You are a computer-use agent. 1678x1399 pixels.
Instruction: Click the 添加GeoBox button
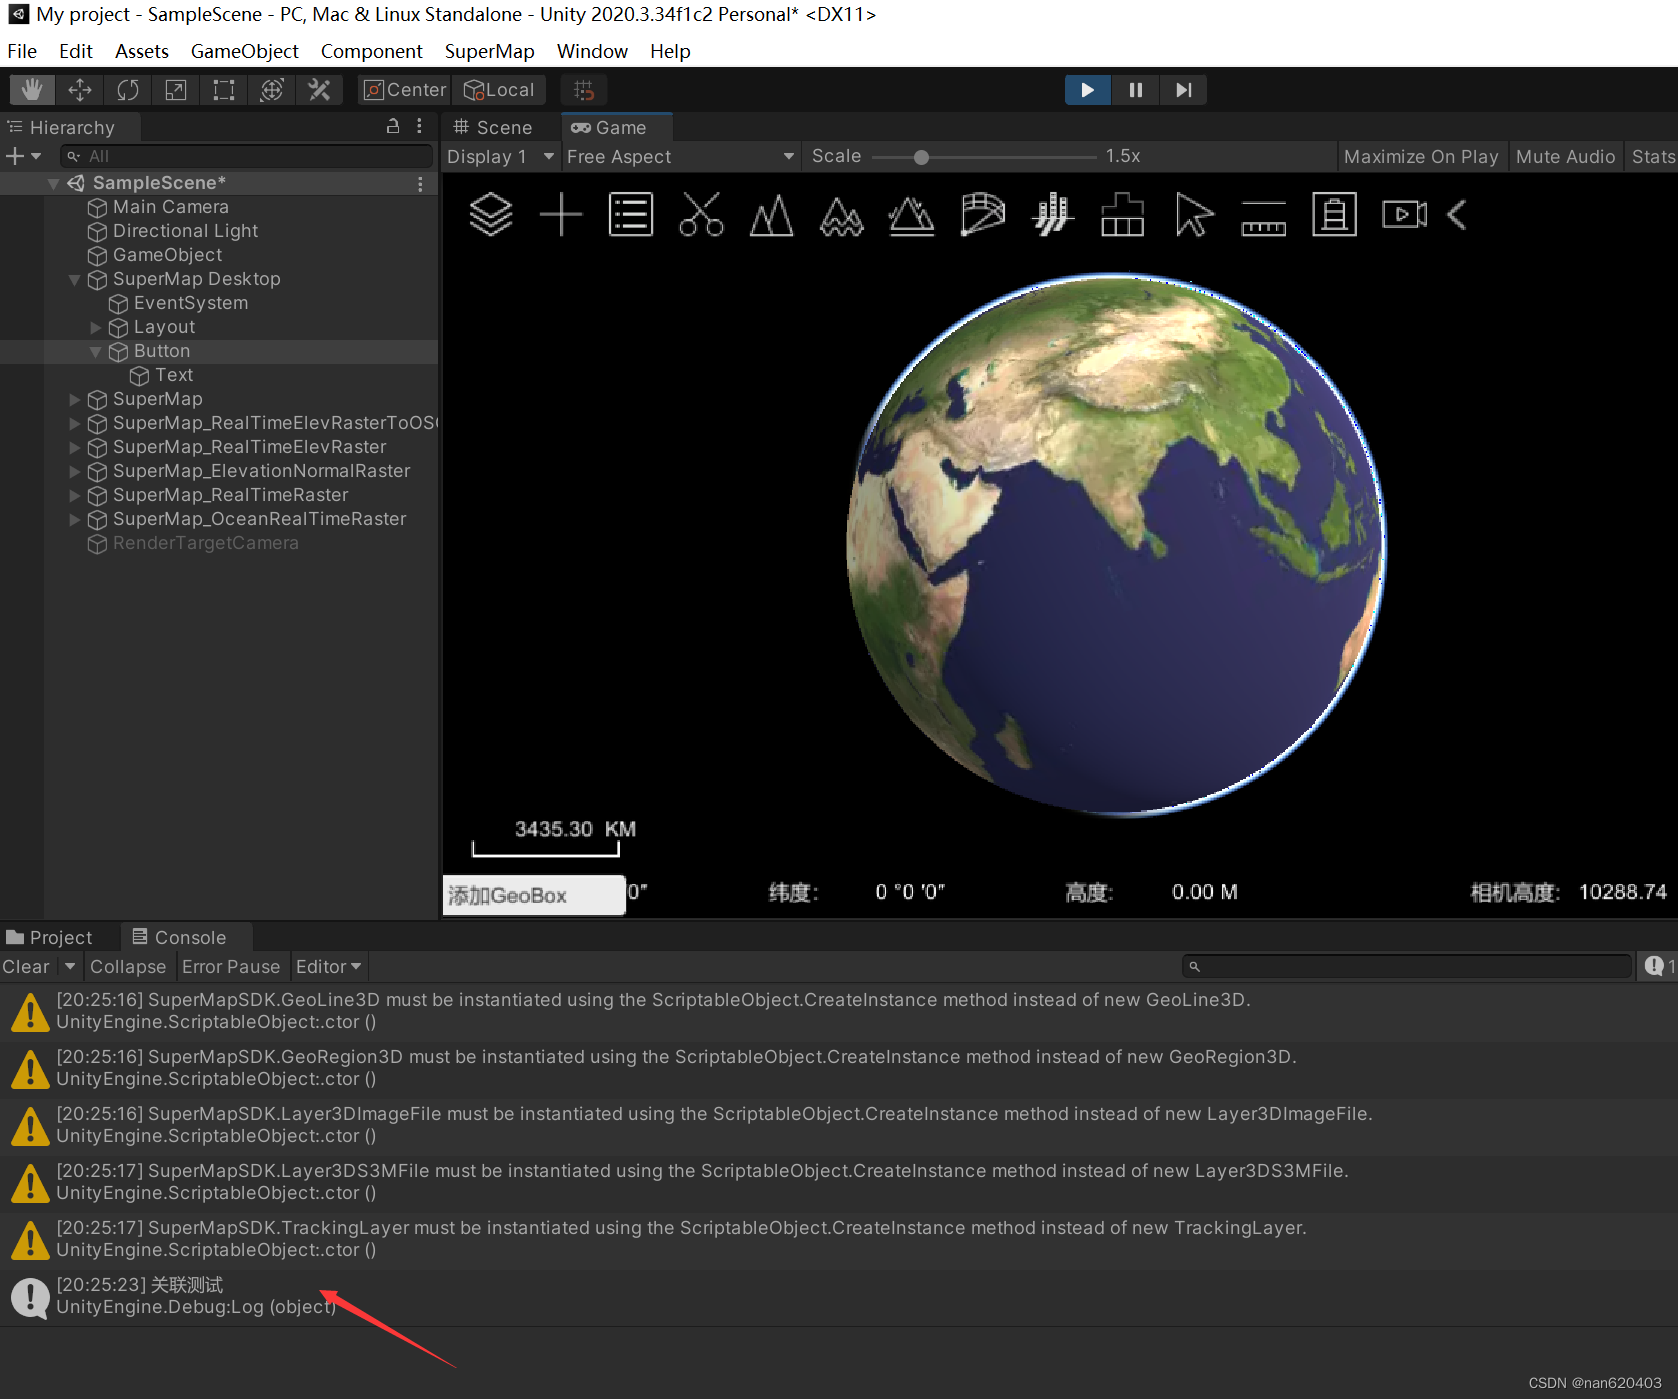click(x=533, y=894)
